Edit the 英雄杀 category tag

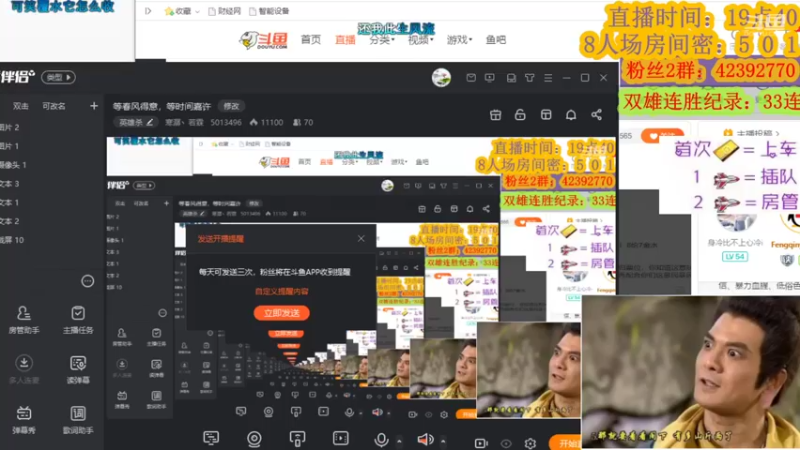tap(135, 122)
